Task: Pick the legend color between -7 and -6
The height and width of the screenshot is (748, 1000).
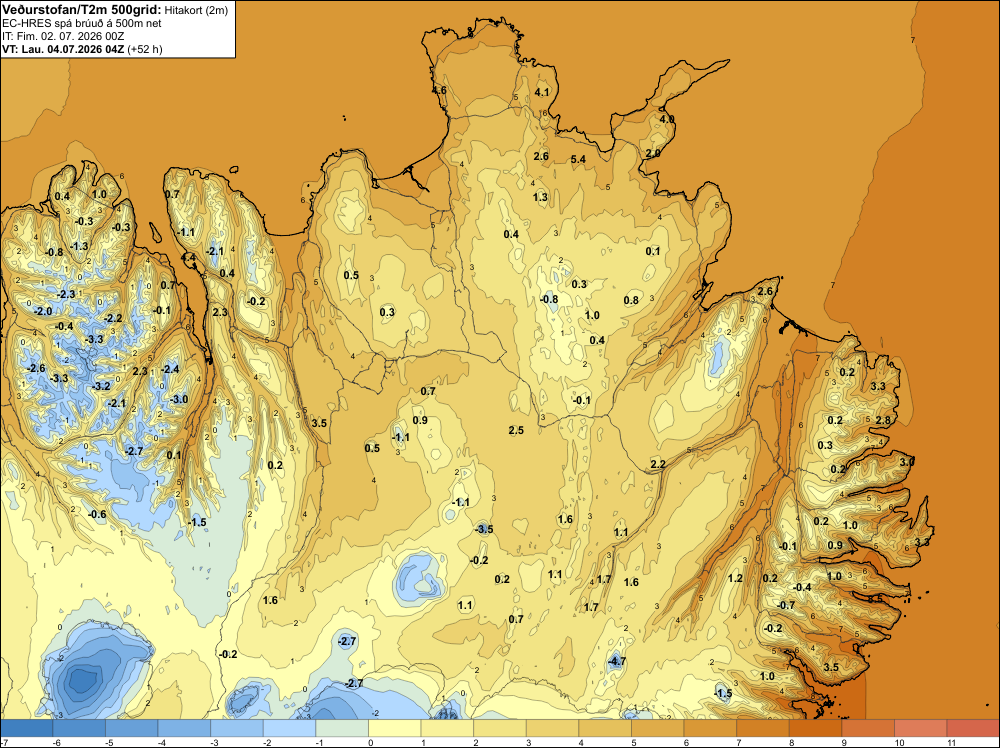Action: tap(26, 728)
